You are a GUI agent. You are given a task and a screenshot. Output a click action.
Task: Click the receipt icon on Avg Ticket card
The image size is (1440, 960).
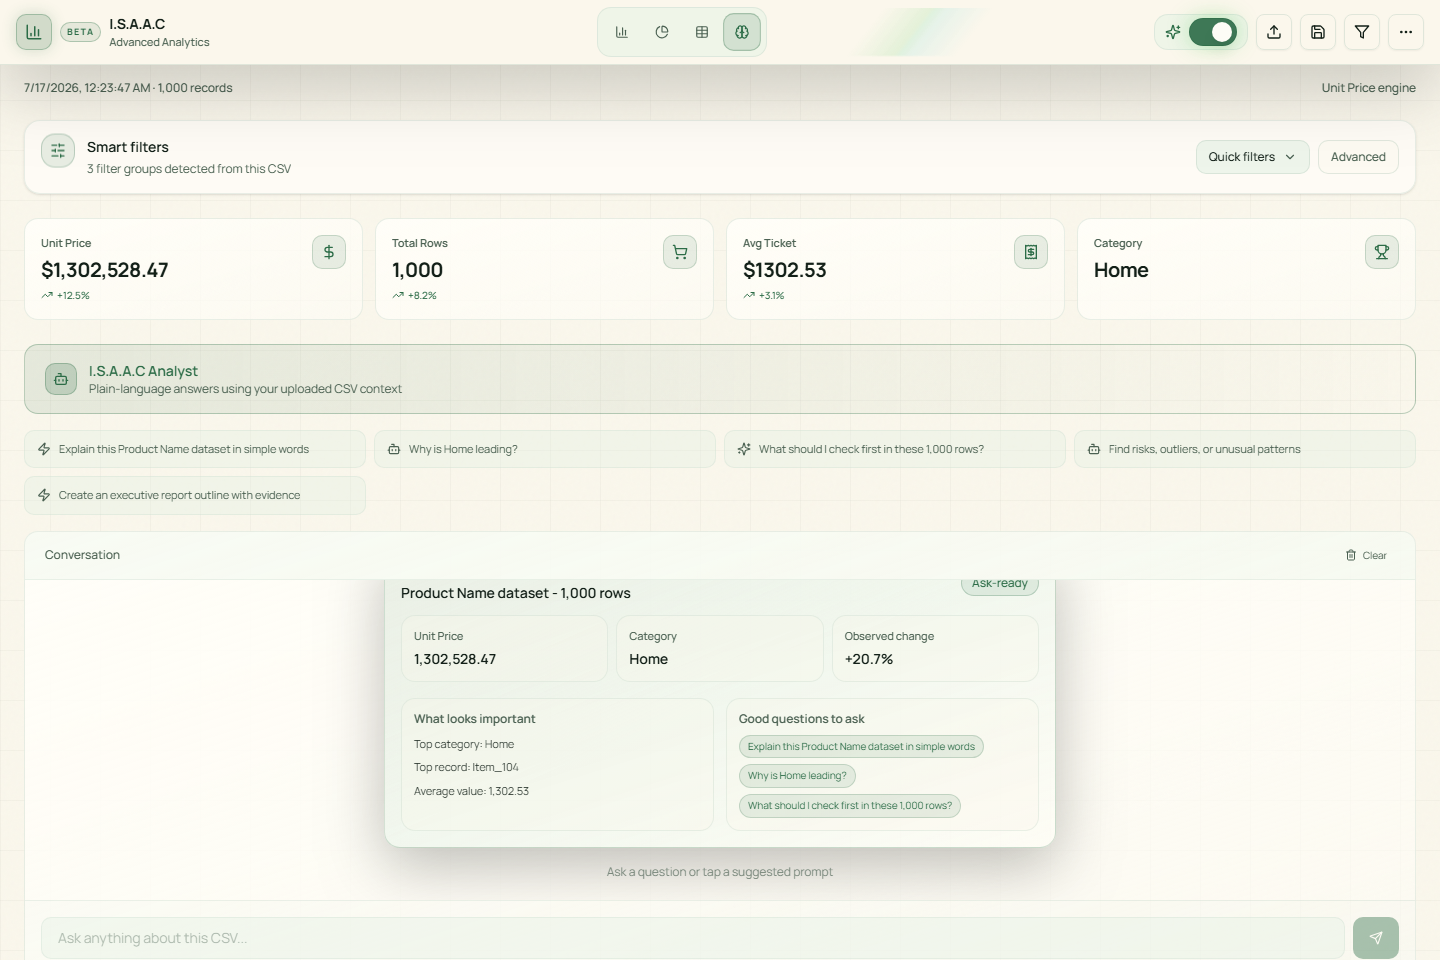tap(1031, 252)
